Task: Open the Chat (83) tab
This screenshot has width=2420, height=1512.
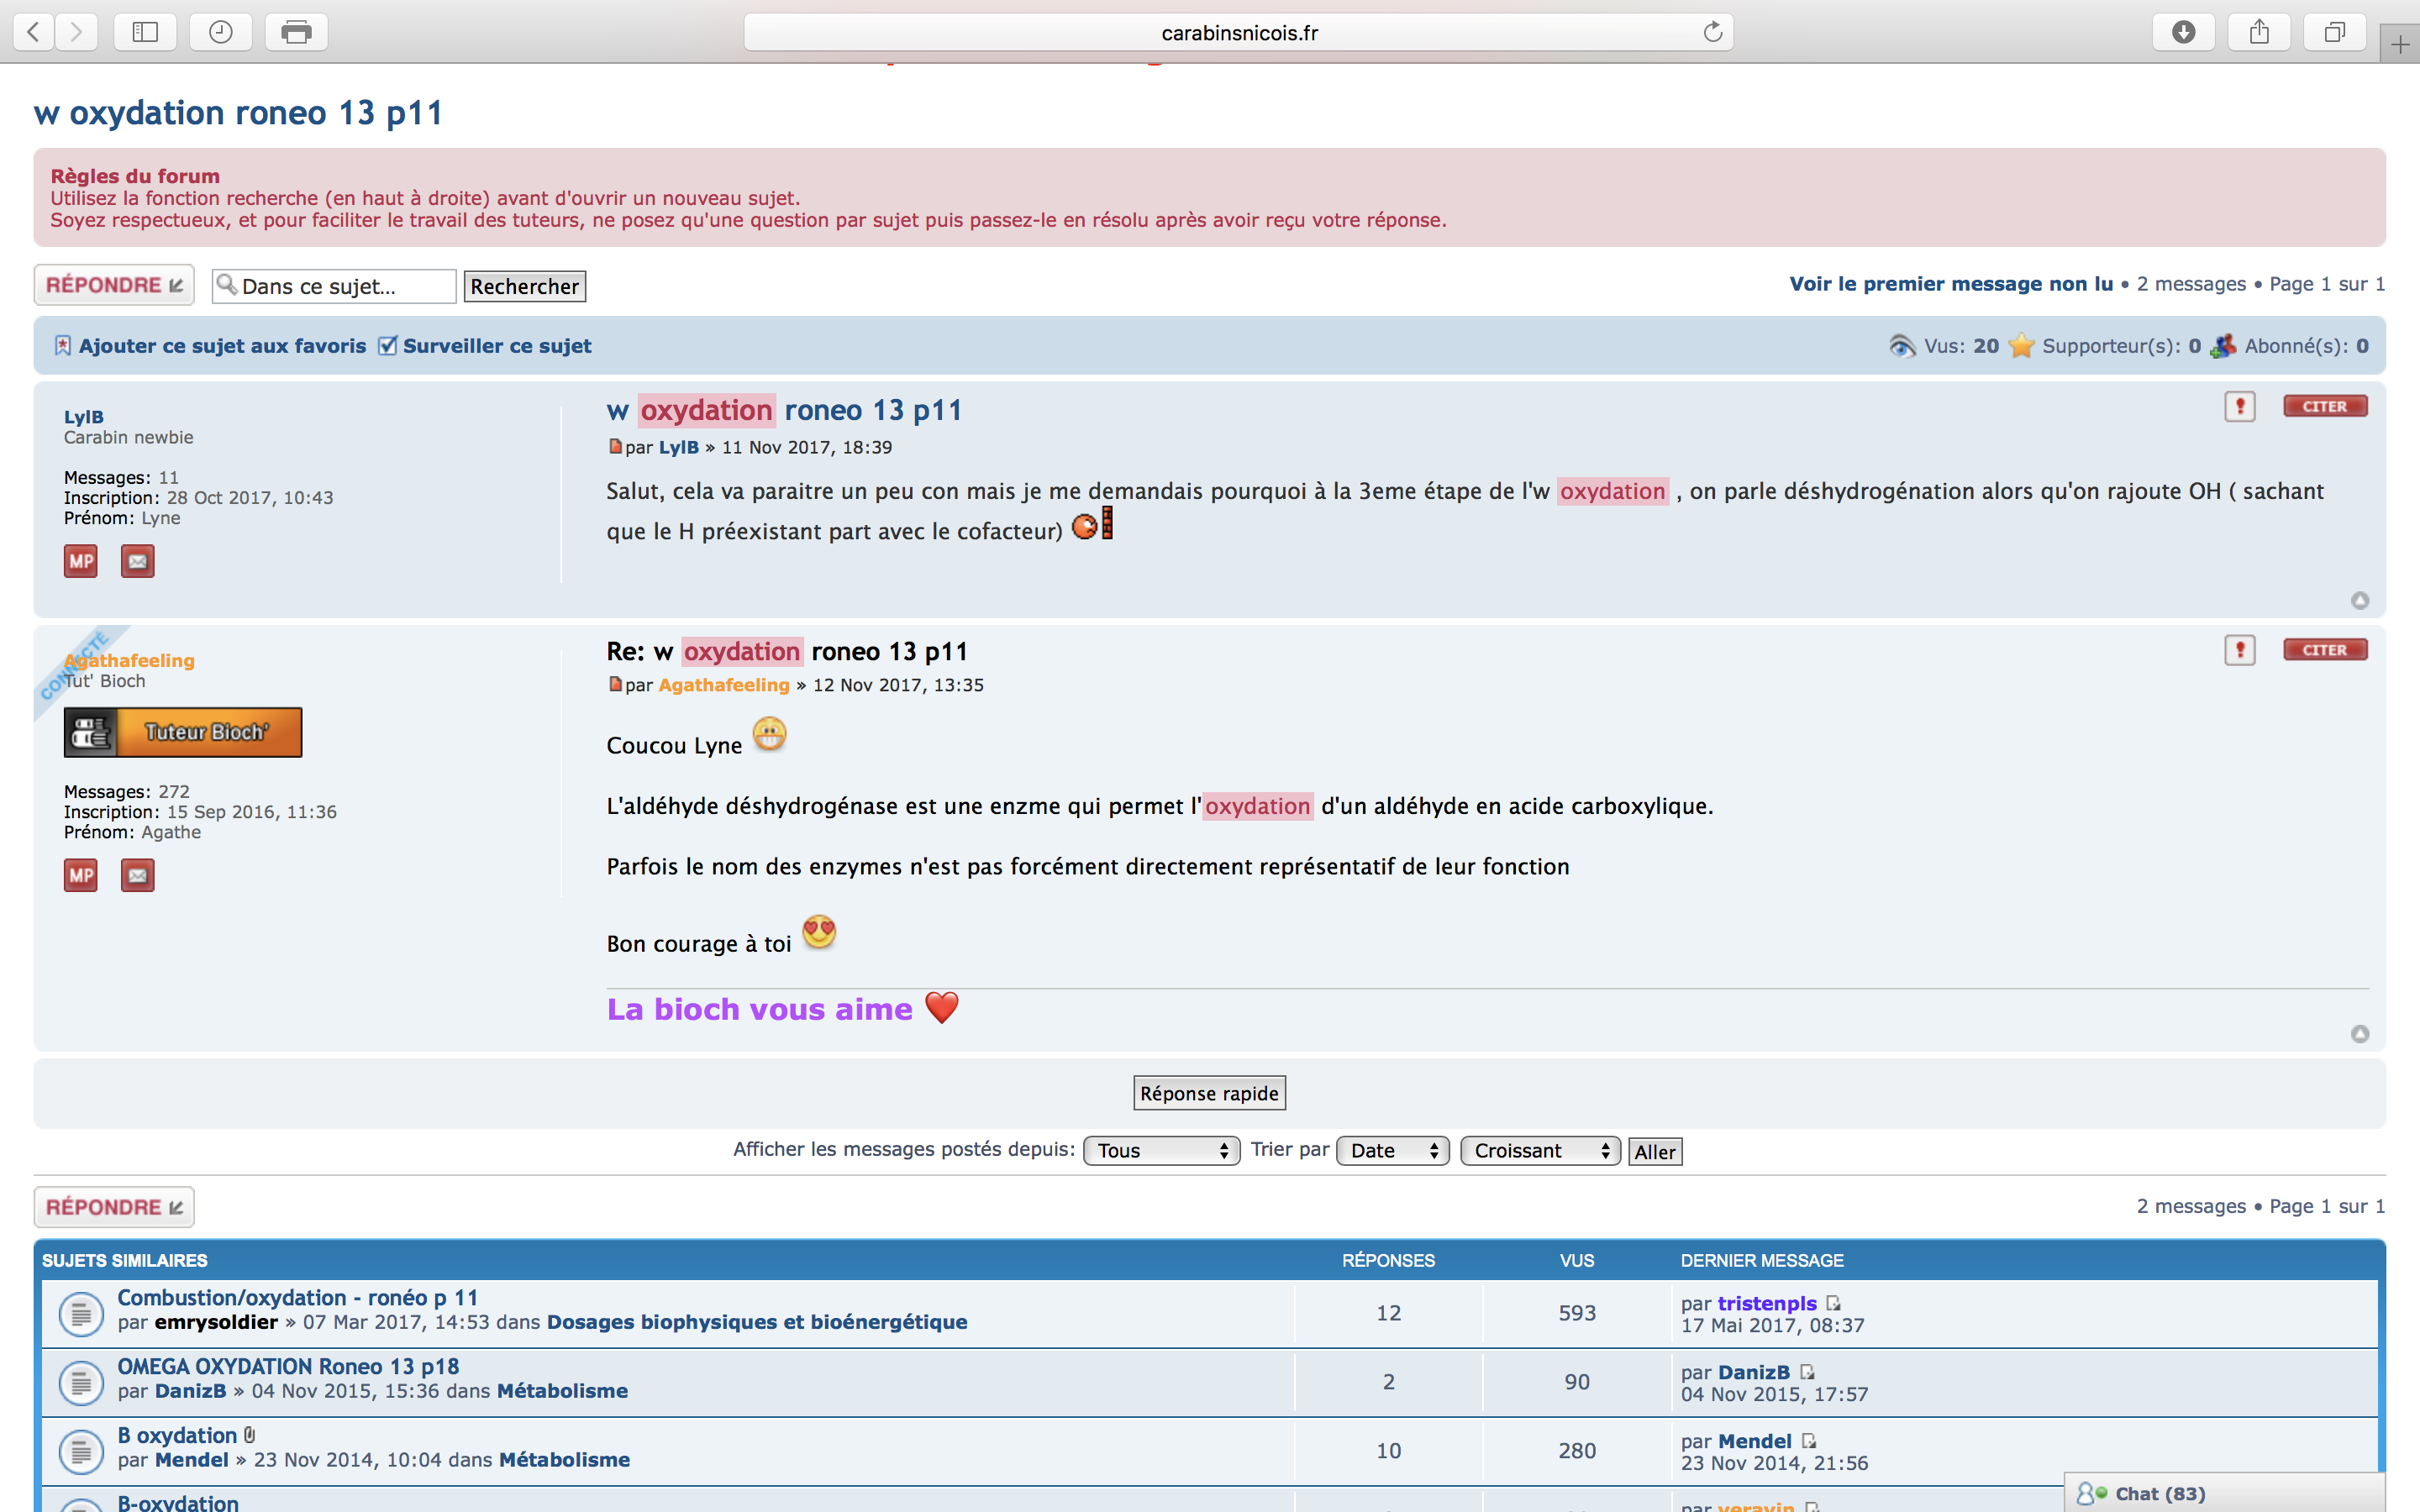Action: point(2159,1493)
